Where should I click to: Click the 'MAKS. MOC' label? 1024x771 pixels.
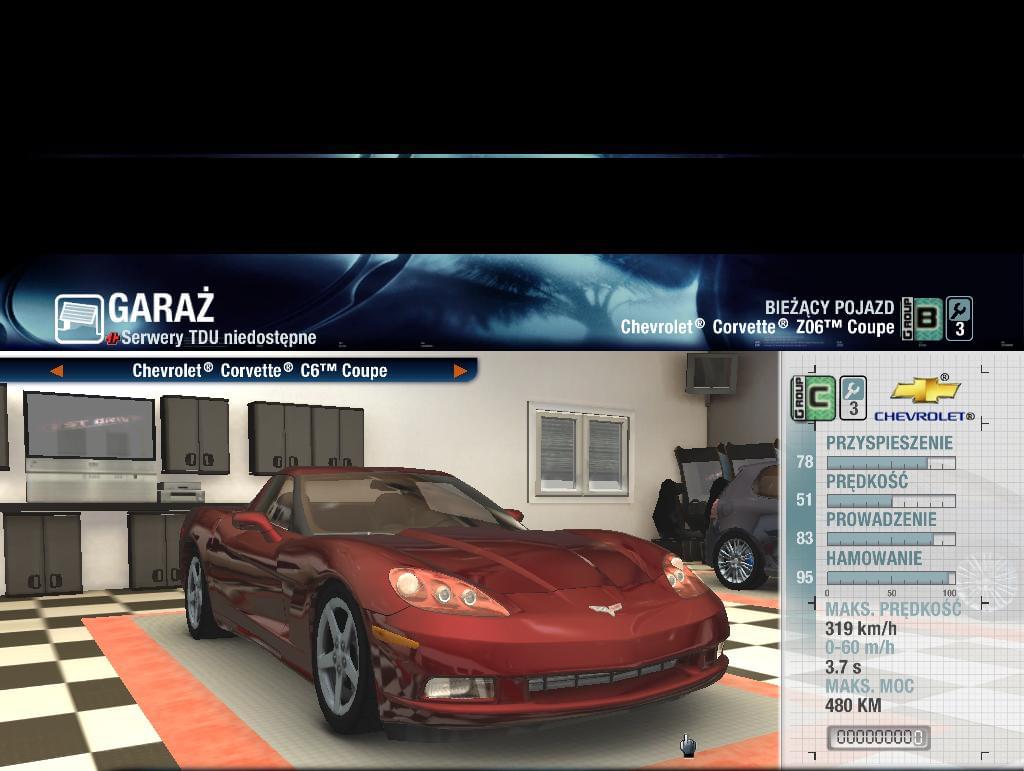point(869,686)
